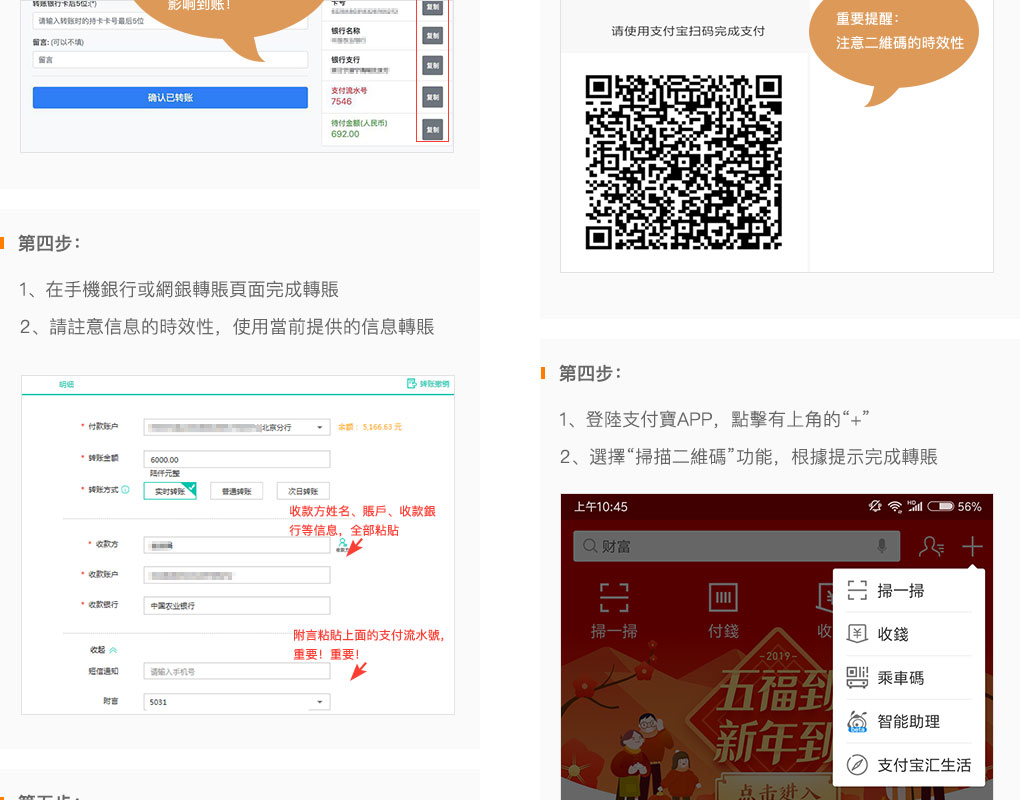Choose the 普通转账 transfer mode
The width and height of the screenshot is (1020, 800).
pyautogui.click(x=236, y=490)
